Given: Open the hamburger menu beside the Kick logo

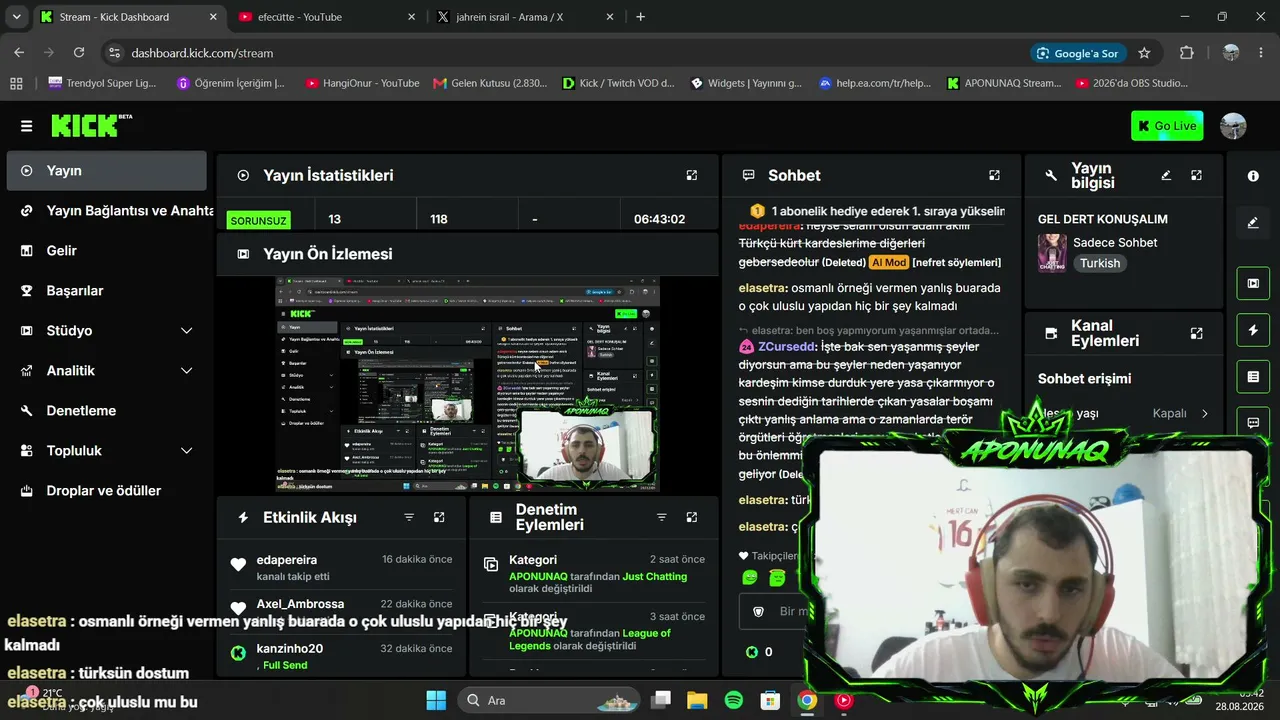Looking at the screenshot, I should (x=26, y=126).
